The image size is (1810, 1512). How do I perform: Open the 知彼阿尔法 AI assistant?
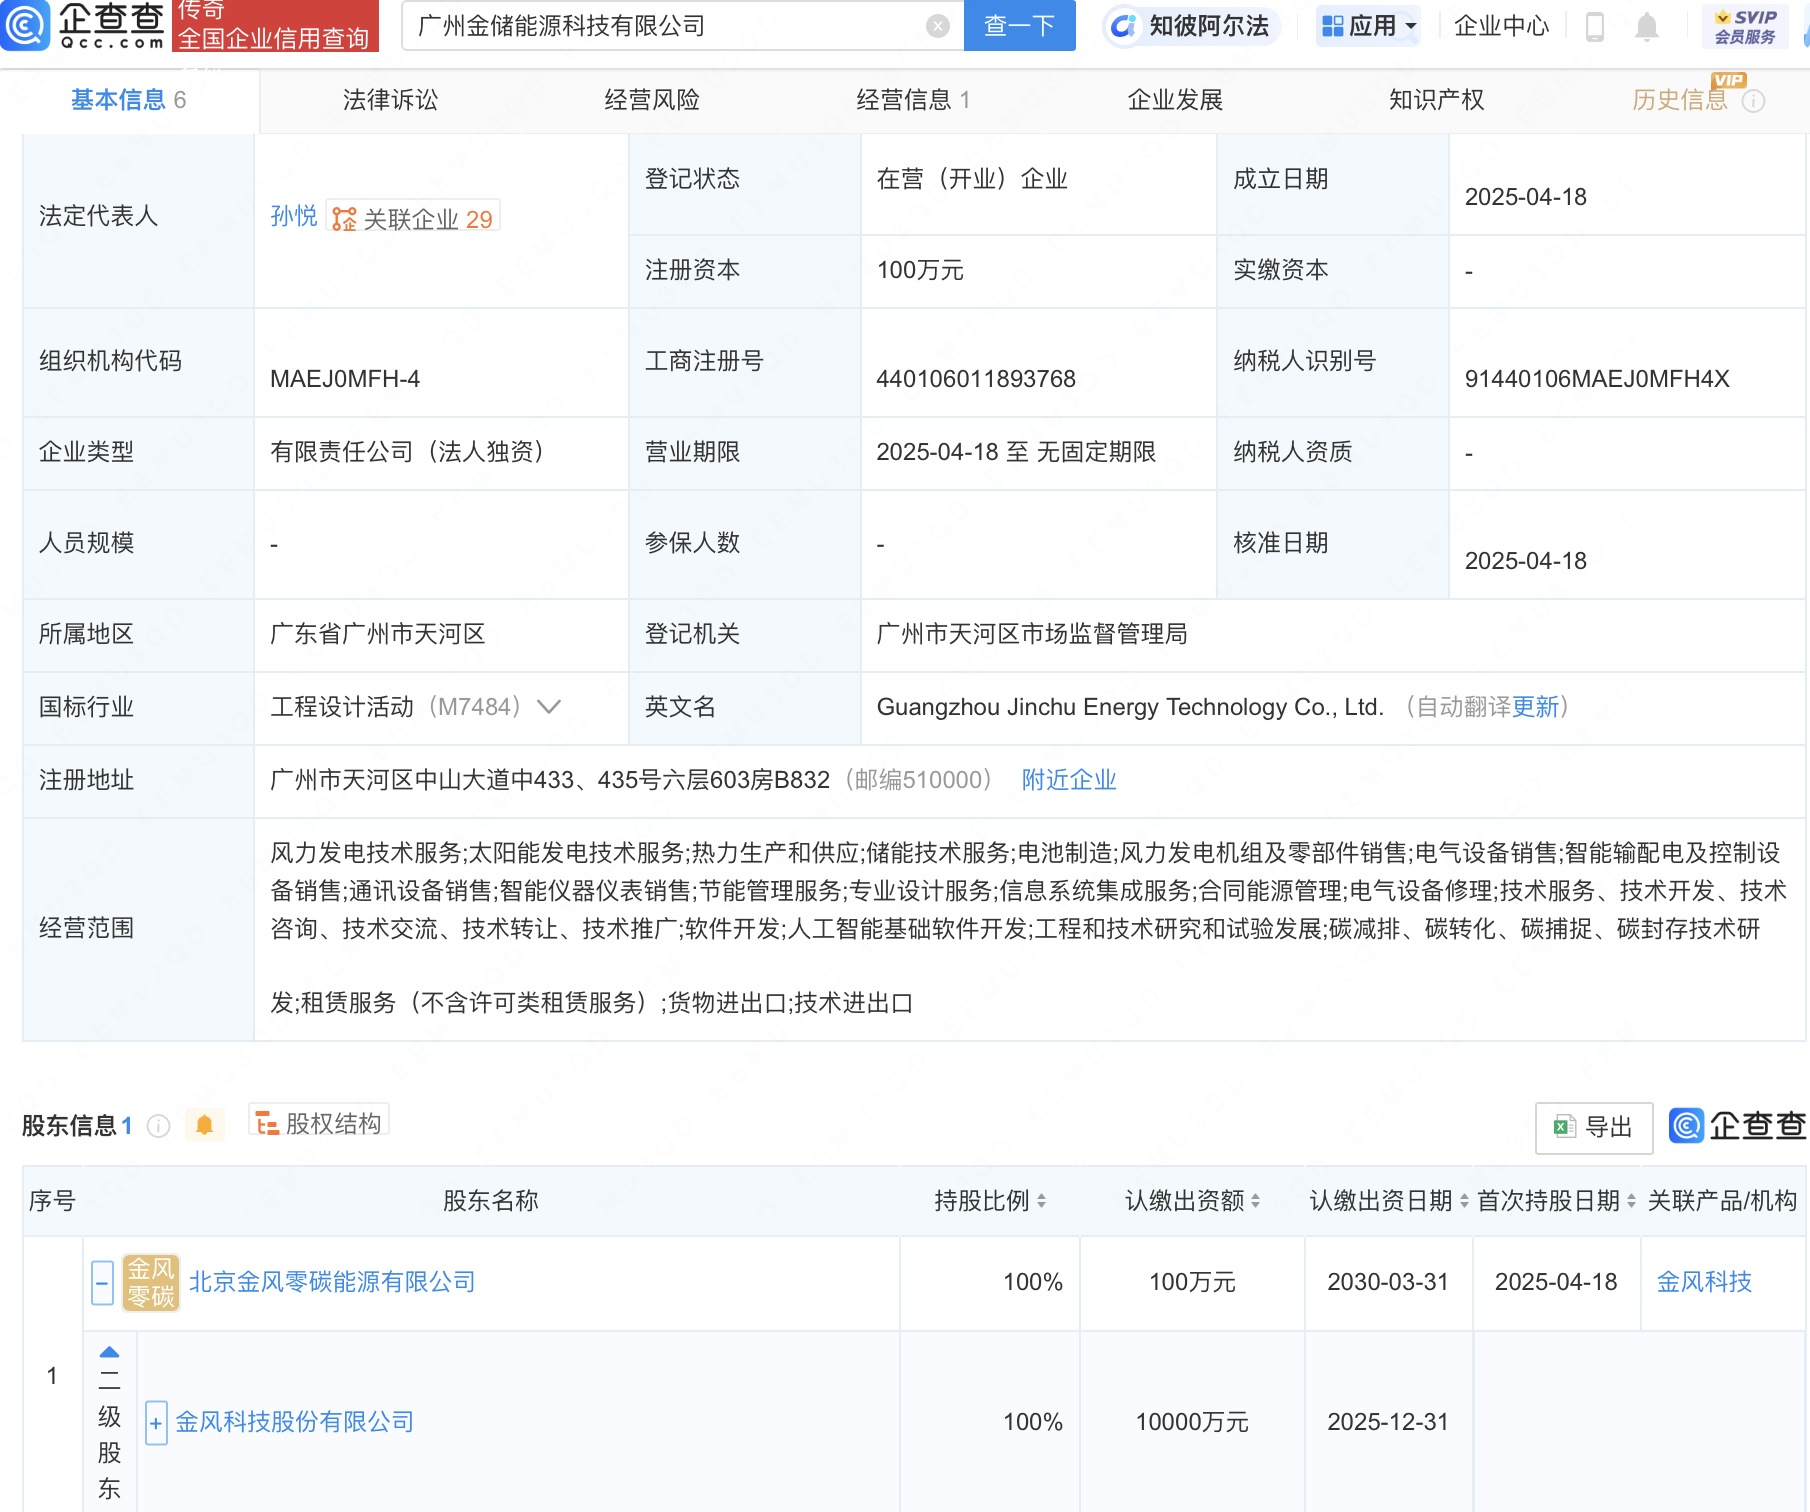pyautogui.click(x=1192, y=26)
